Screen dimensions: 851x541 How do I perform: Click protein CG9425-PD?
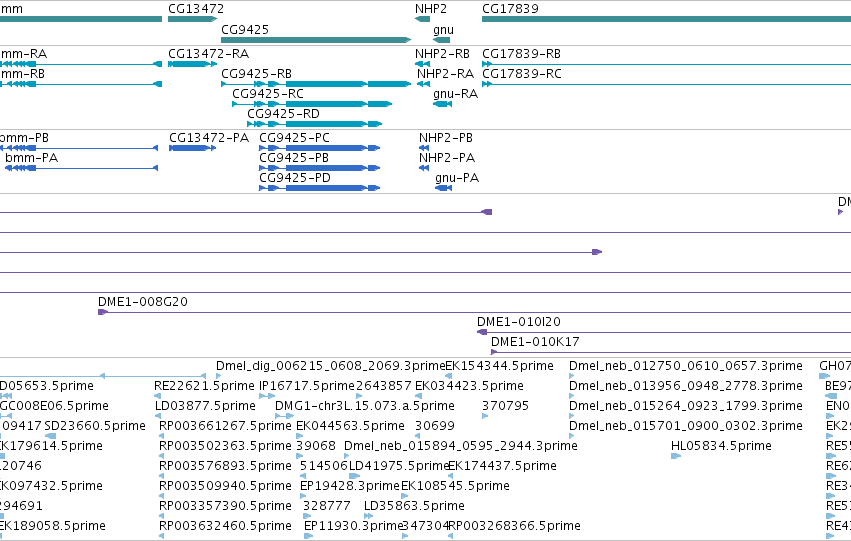(x=320, y=188)
